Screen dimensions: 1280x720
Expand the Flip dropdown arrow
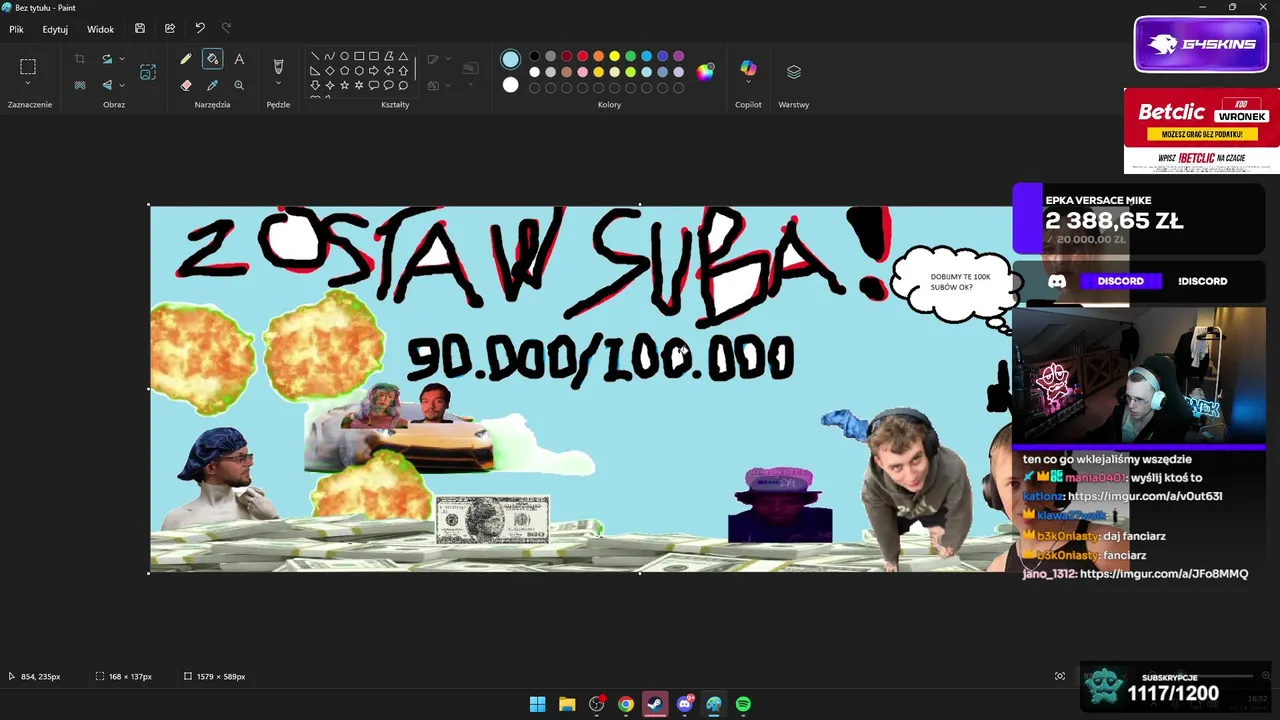coord(122,85)
